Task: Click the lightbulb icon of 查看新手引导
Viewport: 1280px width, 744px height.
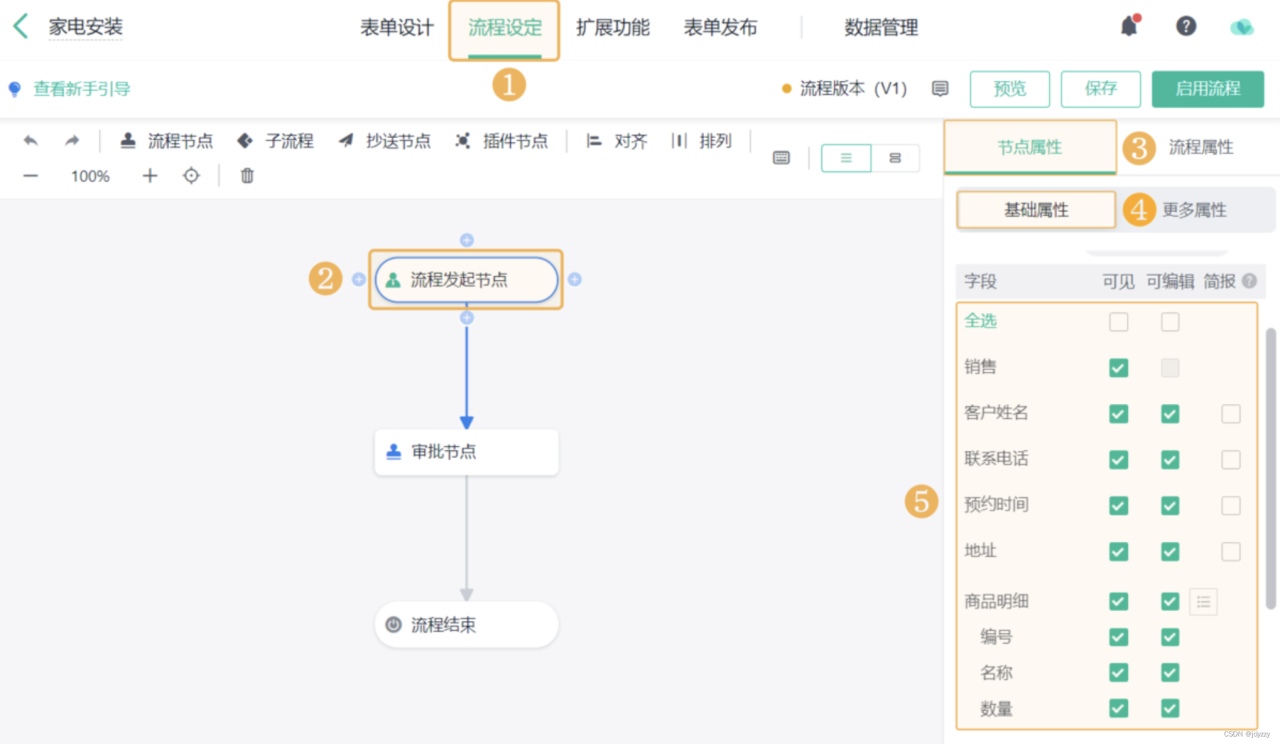Action: click(x=14, y=89)
